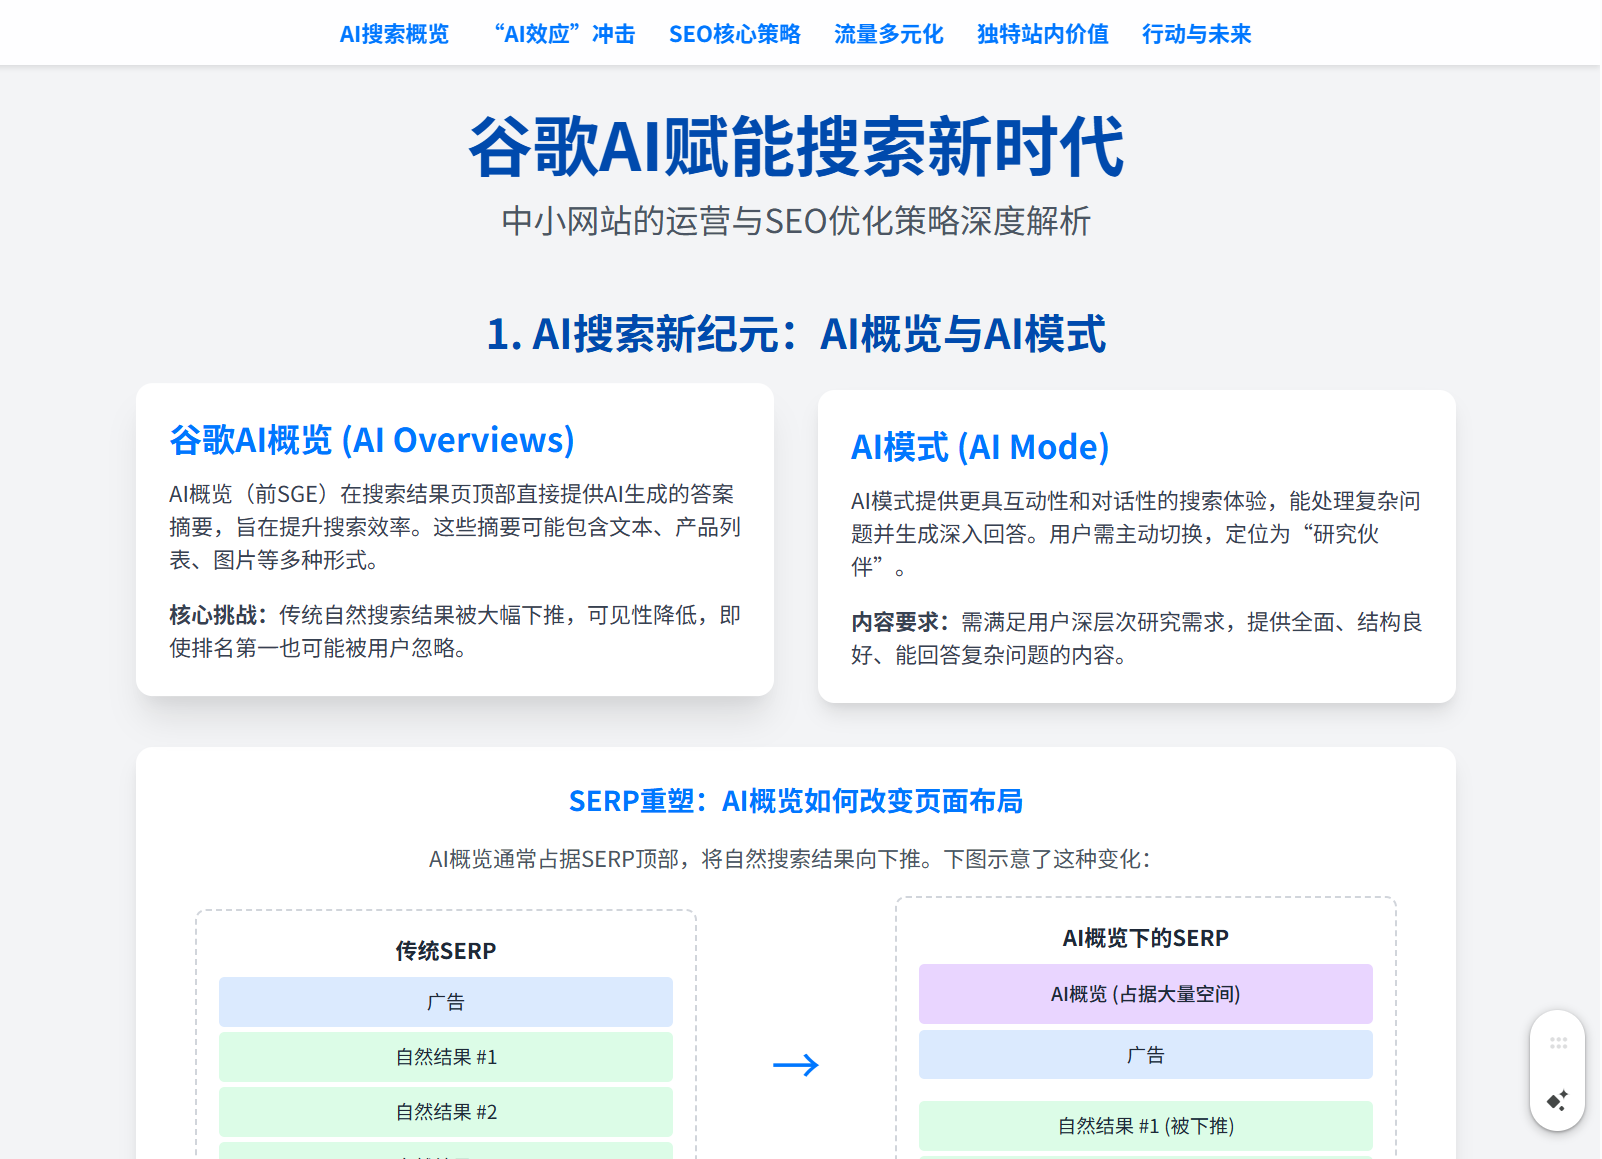Select 自然结果 #1 block in 传统SERP
The image size is (1602, 1159).
point(446,1057)
